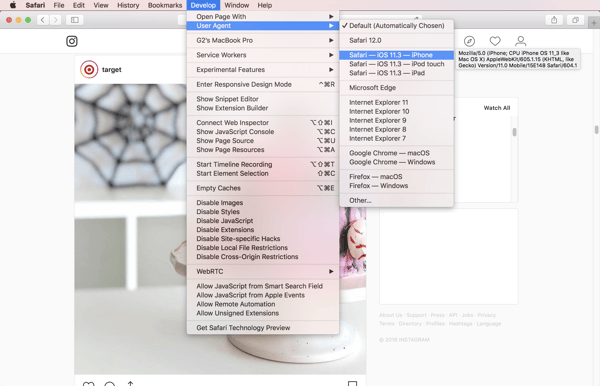The image size is (600, 386).
Task: Select Internet Explorer 11 user agent
Action: coord(396,102)
